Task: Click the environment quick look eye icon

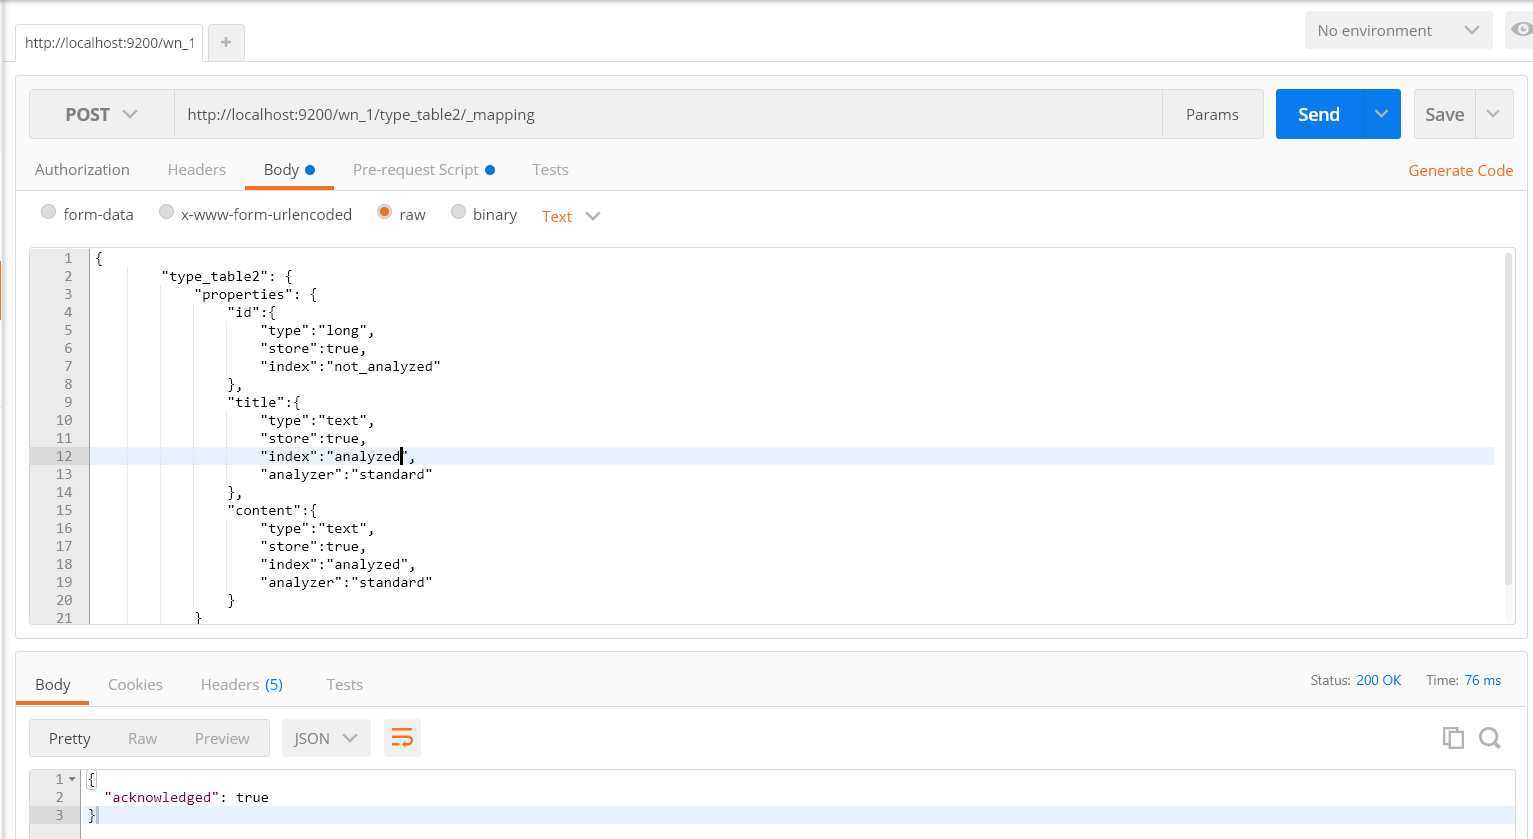Action: 1521,30
